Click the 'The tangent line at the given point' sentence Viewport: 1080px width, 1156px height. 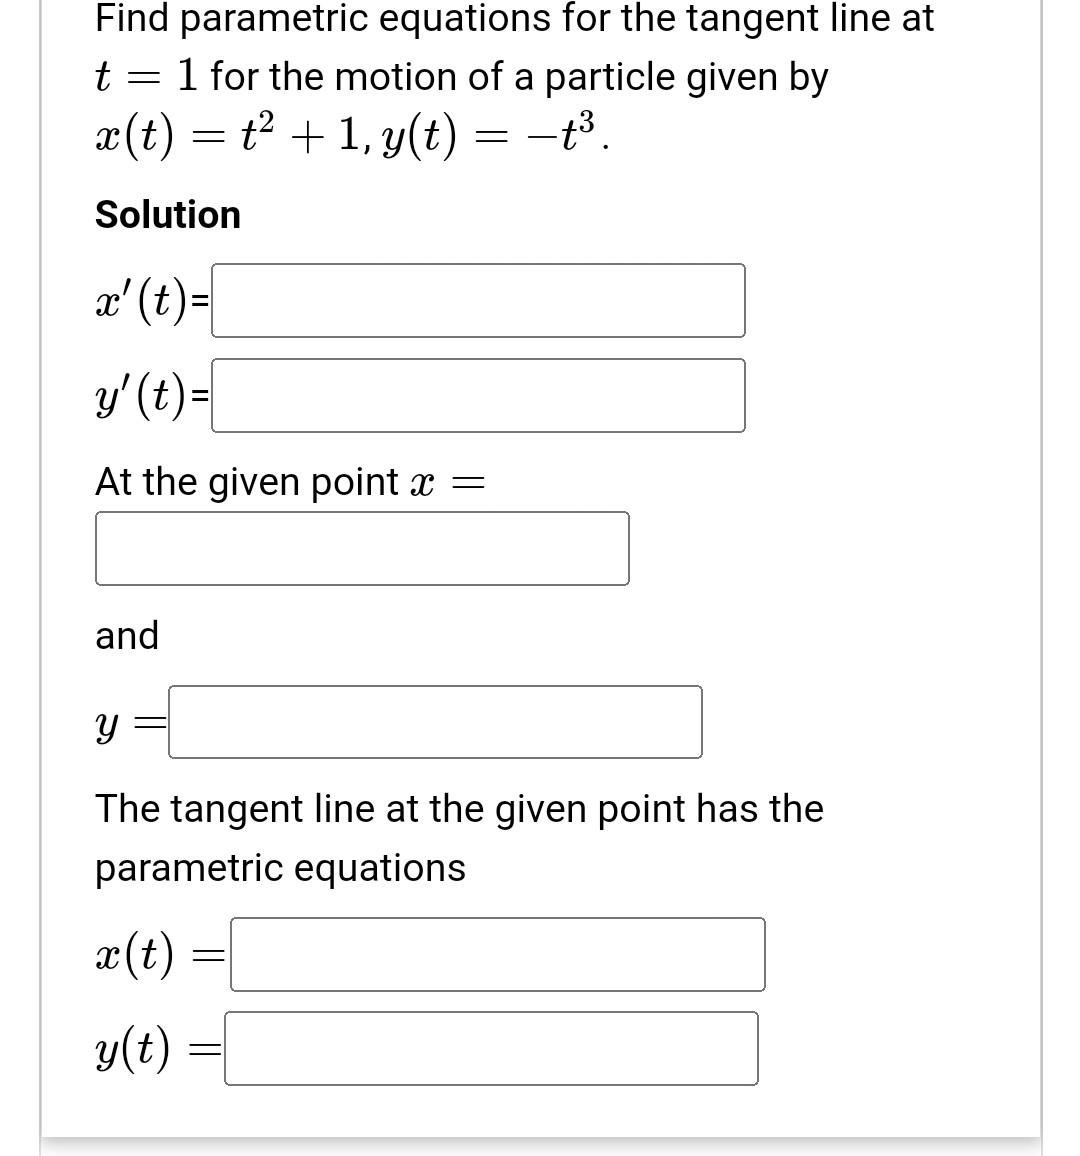458,809
